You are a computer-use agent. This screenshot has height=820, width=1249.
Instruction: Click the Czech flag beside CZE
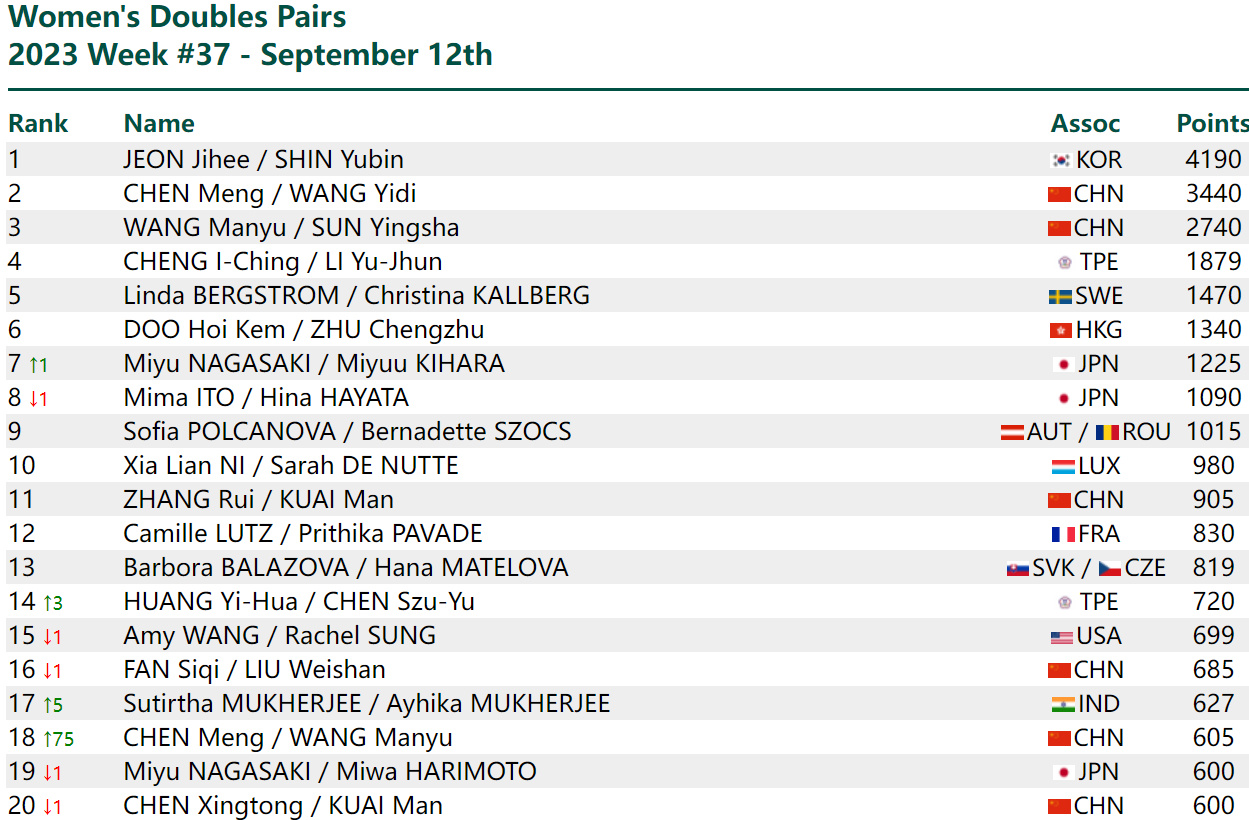coord(1110,568)
